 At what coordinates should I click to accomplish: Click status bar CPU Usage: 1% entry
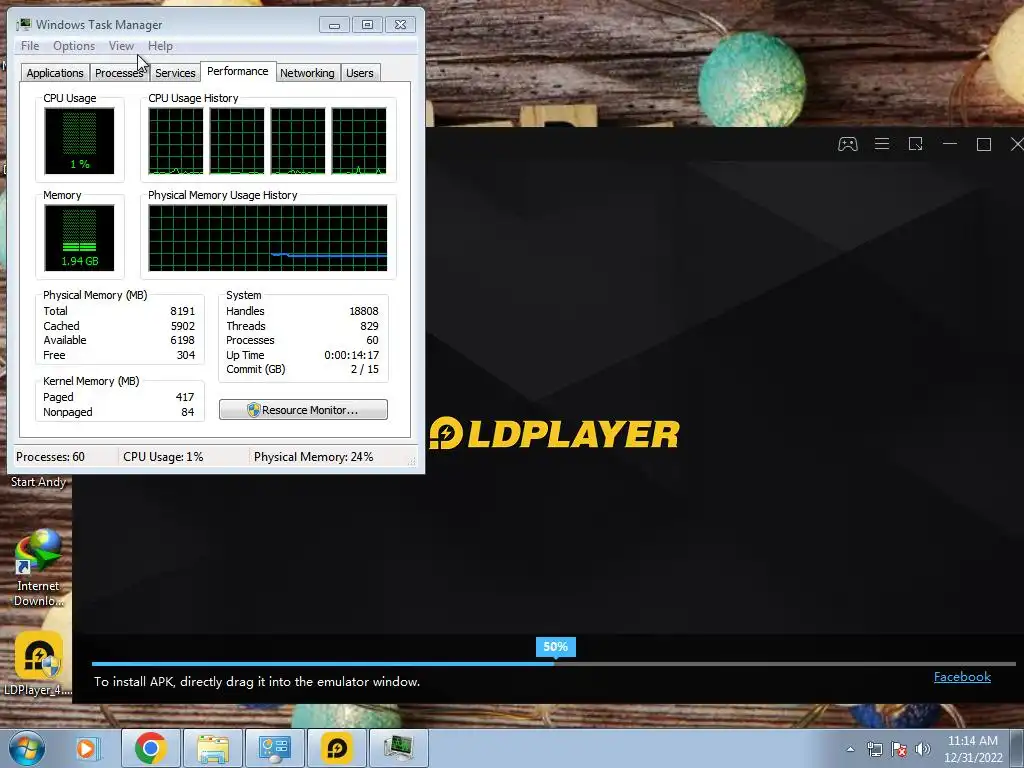point(163,457)
